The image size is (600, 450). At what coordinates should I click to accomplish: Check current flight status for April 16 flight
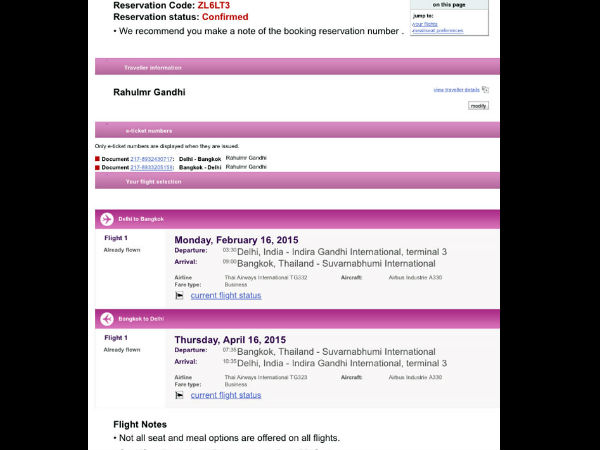coord(226,395)
